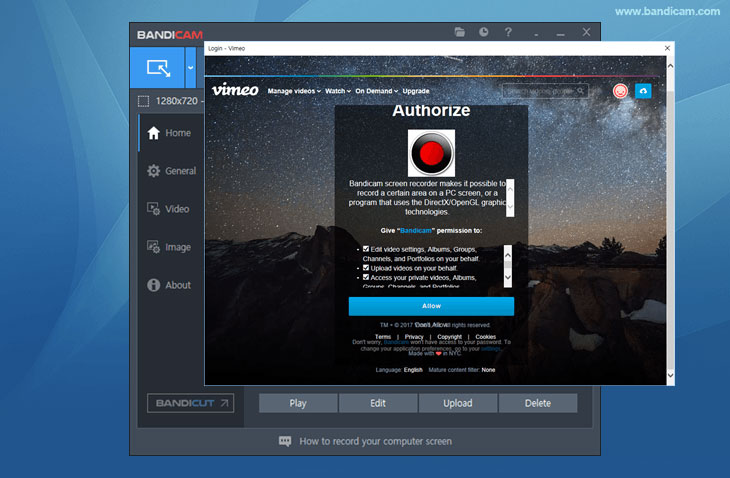Image resolution: width=730 pixels, height=478 pixels.
Task: Click the Delete button in Bandicam
Action: [x=538, y=403]
